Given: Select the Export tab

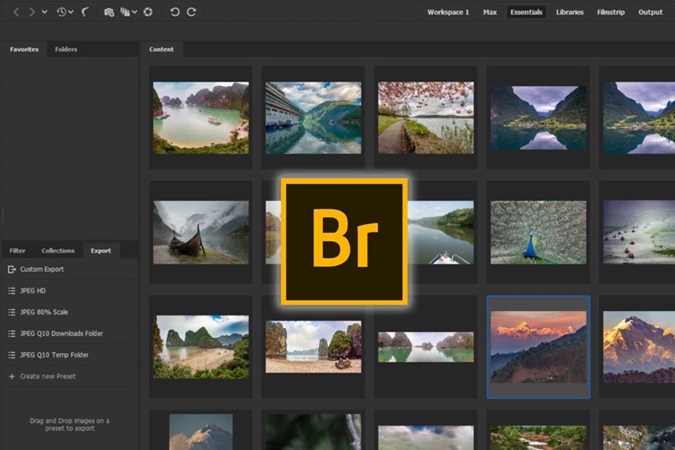Looking at the screenshot, I should [x=101, y=250].
